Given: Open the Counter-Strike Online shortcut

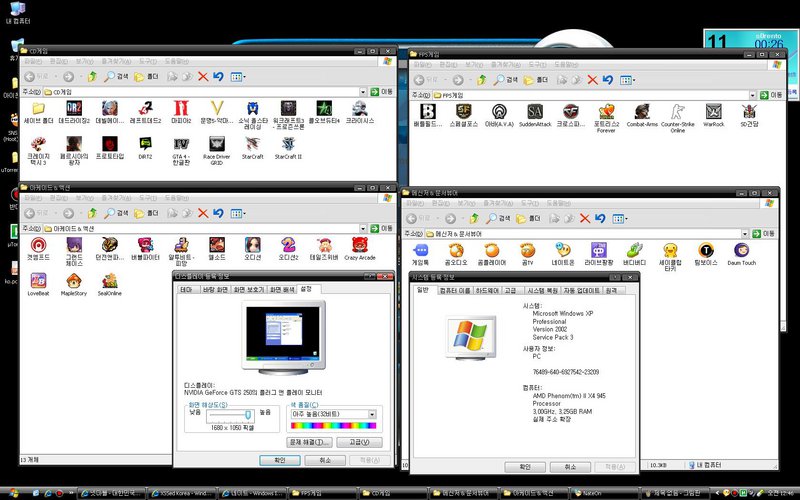Looking at the screenshot, I should tap(677, 111).
